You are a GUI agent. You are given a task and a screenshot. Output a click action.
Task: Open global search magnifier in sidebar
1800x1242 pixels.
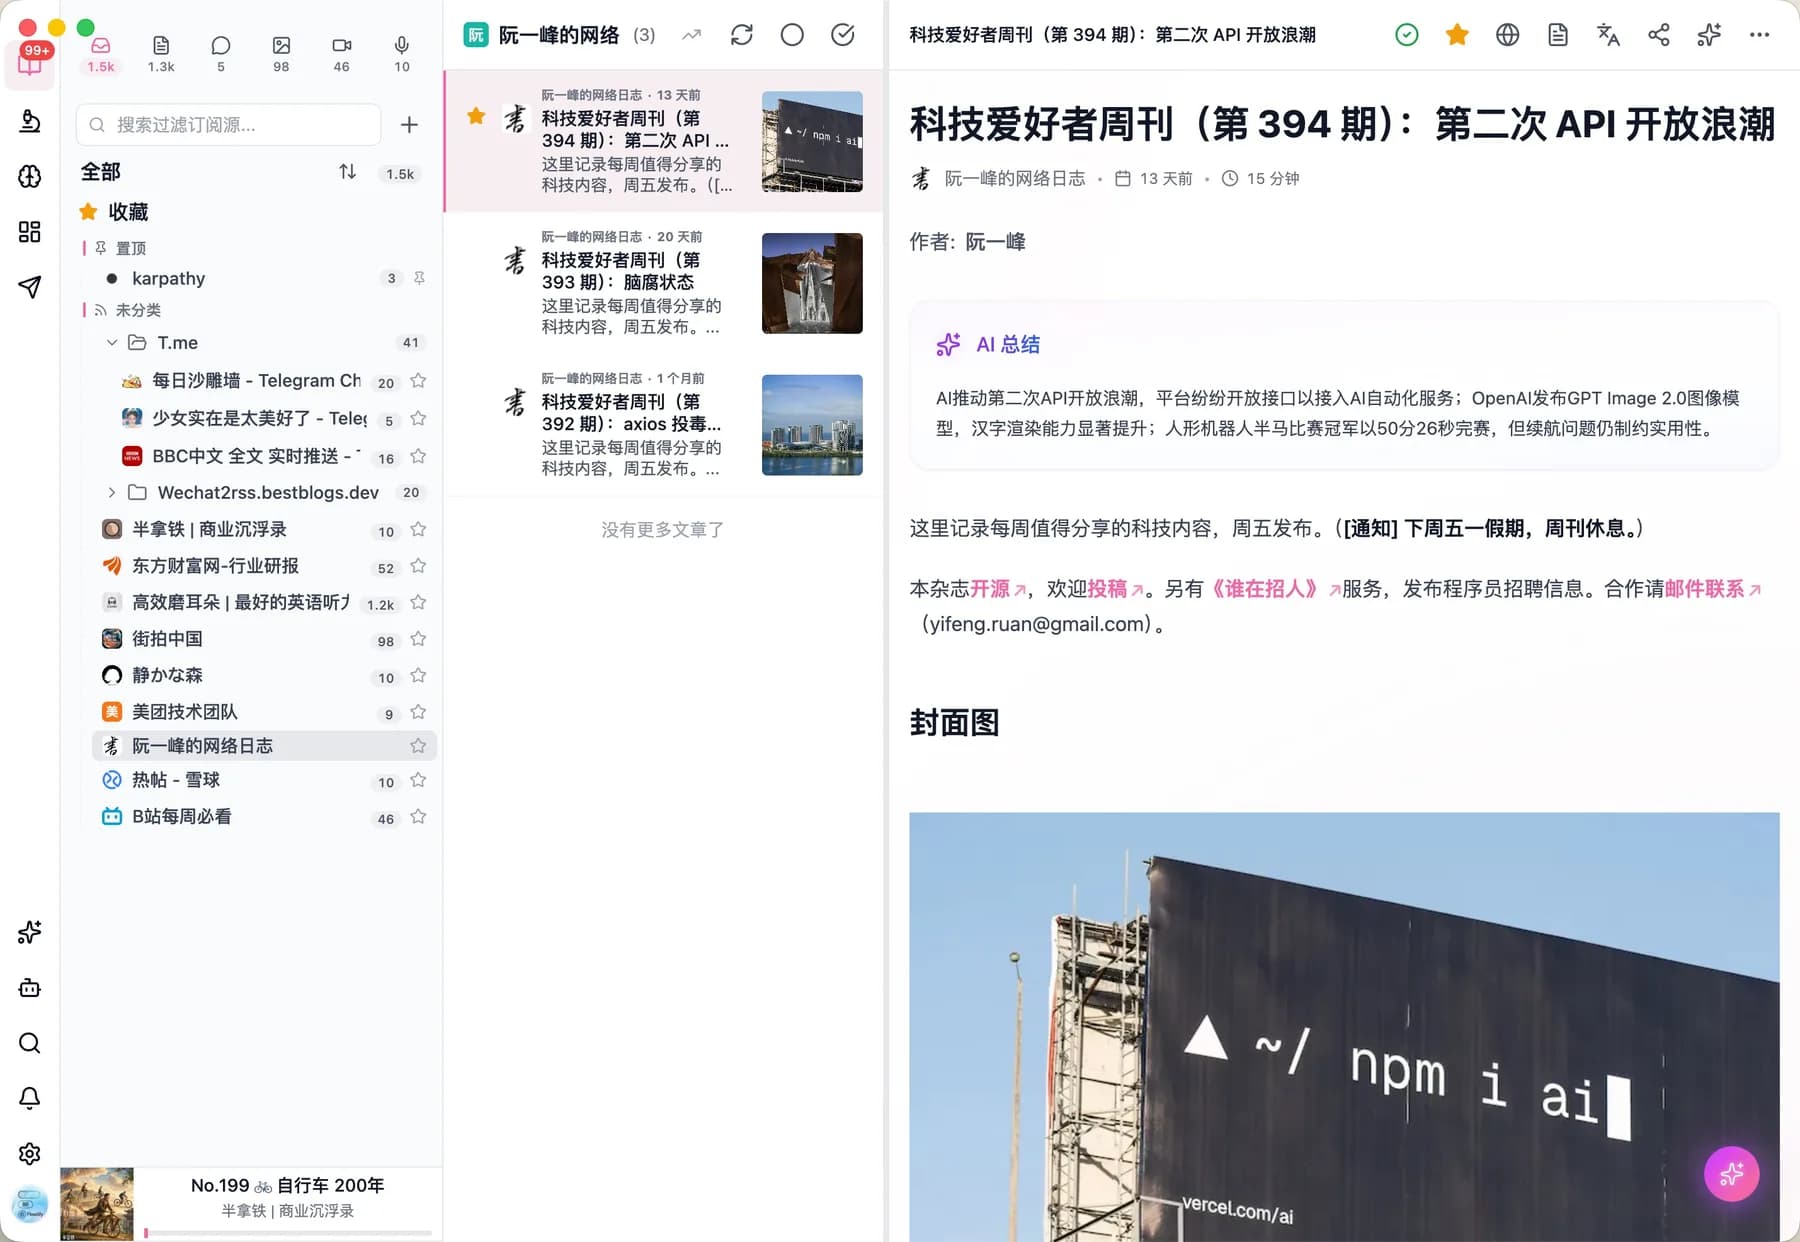pyautogui.click(x=30, y=1043)
